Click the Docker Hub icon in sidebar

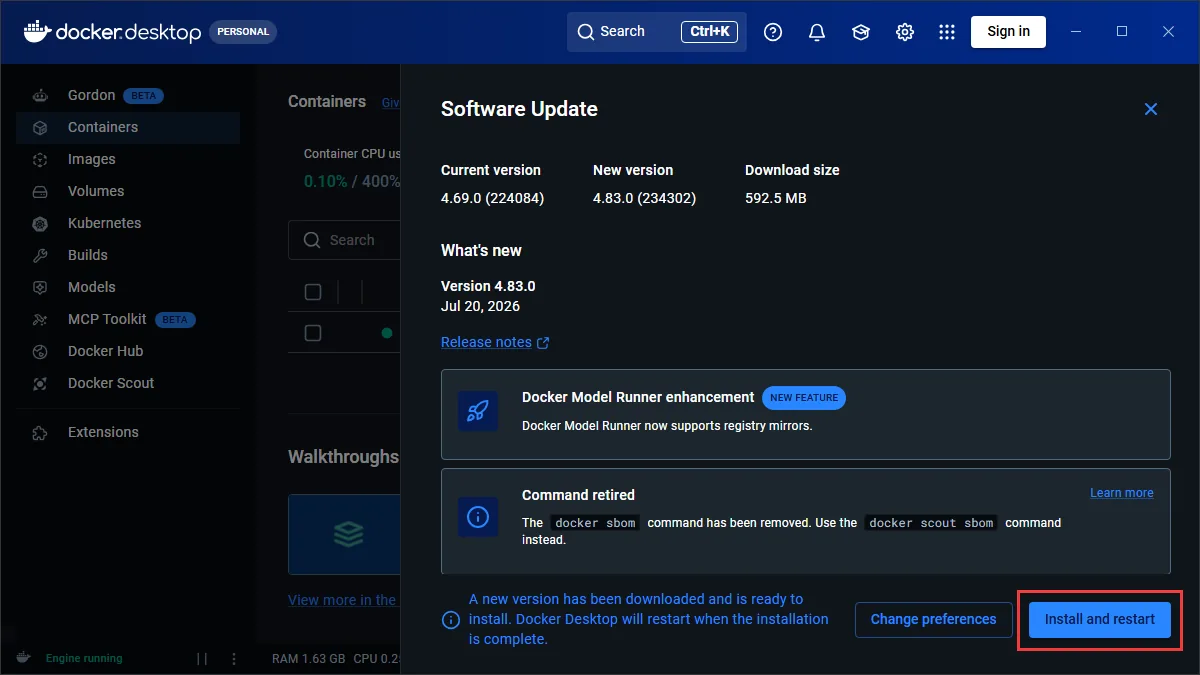[40, 352]
